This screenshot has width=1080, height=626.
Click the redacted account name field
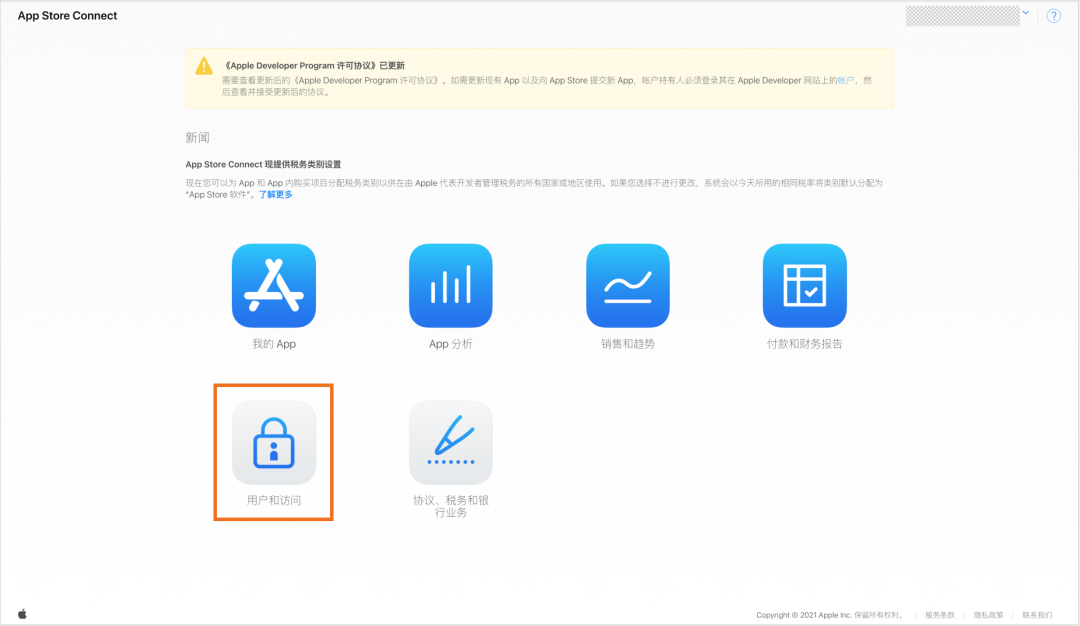point(962,16)
